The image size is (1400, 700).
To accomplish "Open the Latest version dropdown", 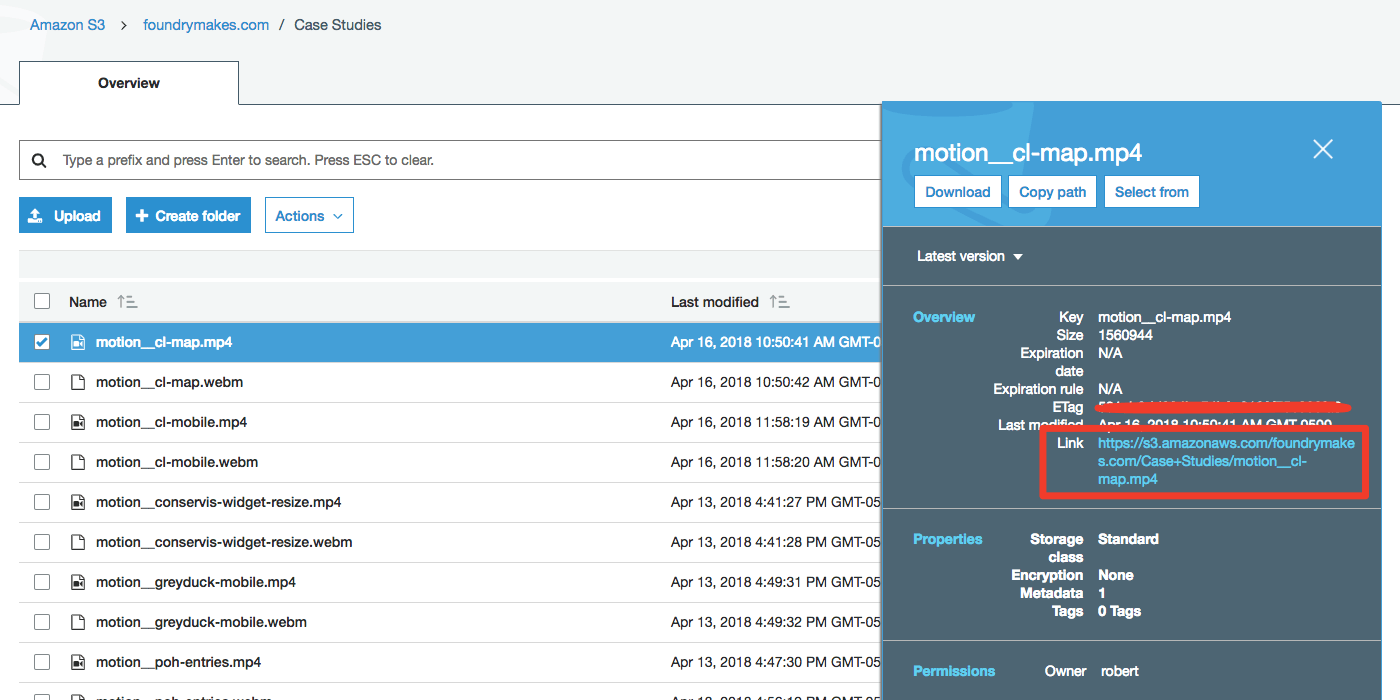I will pos(970,256).
